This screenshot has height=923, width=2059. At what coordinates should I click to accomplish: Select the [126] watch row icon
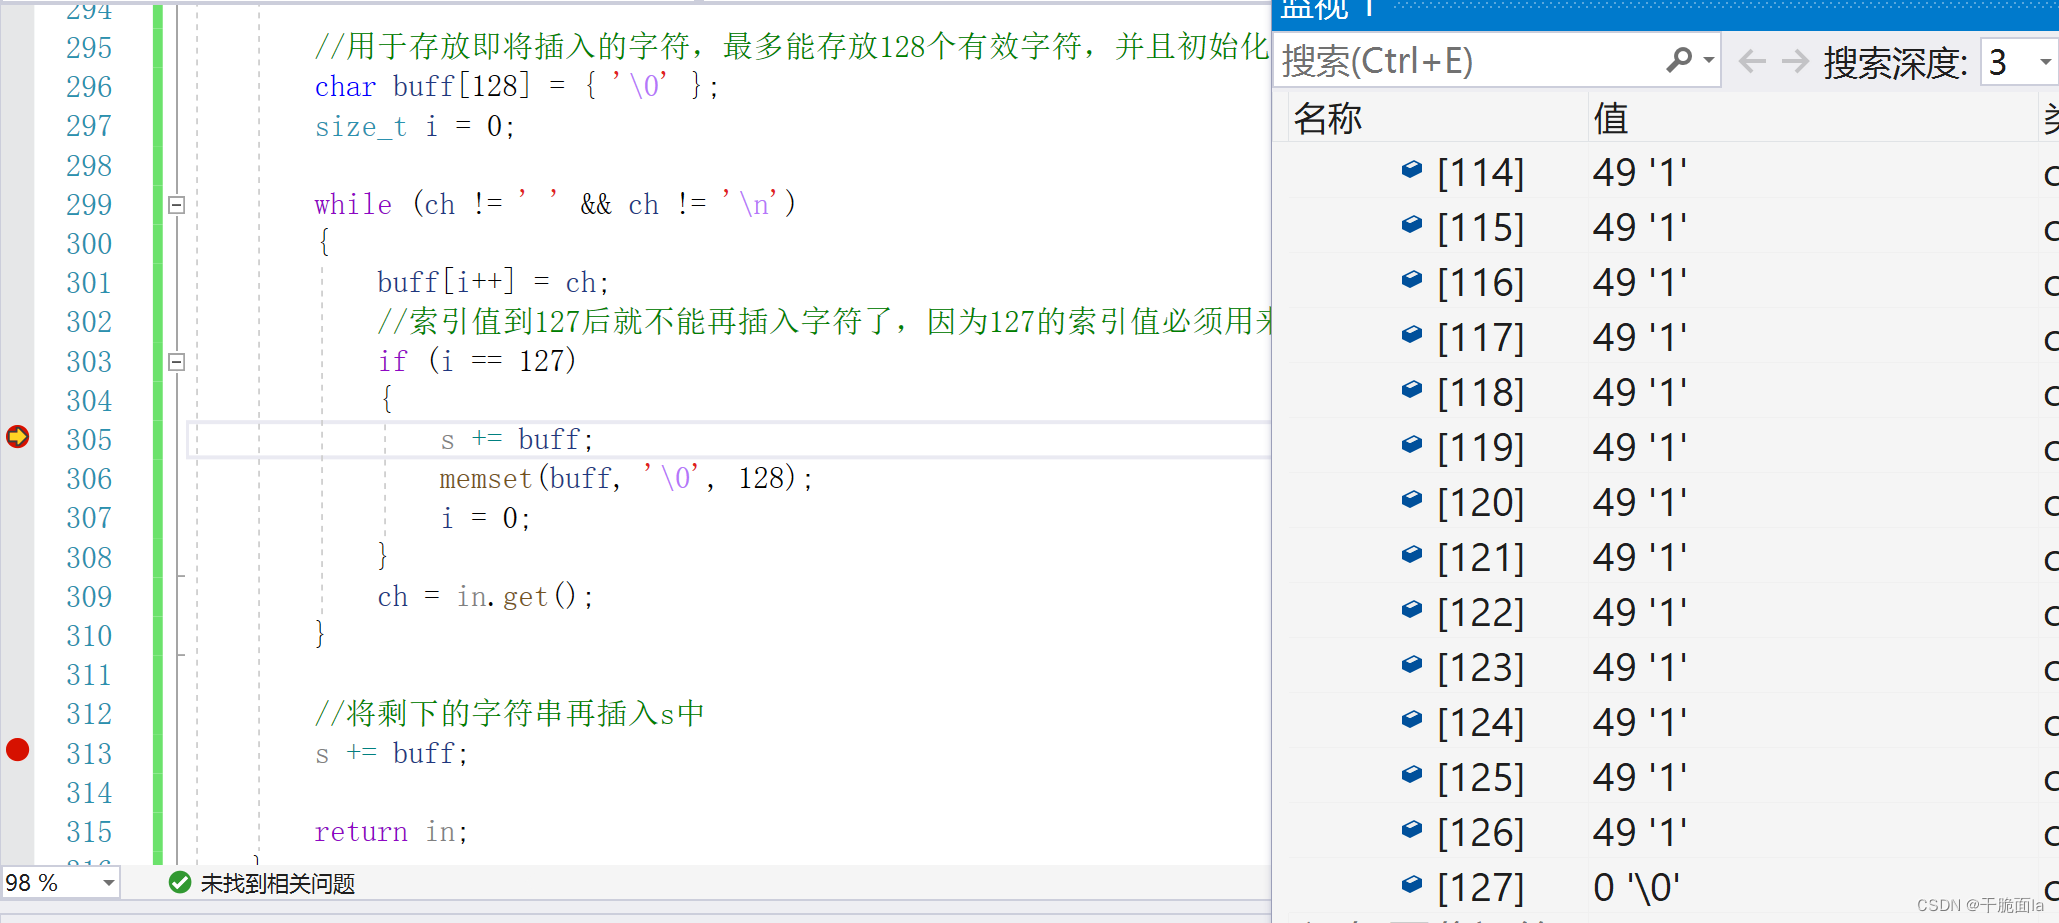(x=1412, y=829)
